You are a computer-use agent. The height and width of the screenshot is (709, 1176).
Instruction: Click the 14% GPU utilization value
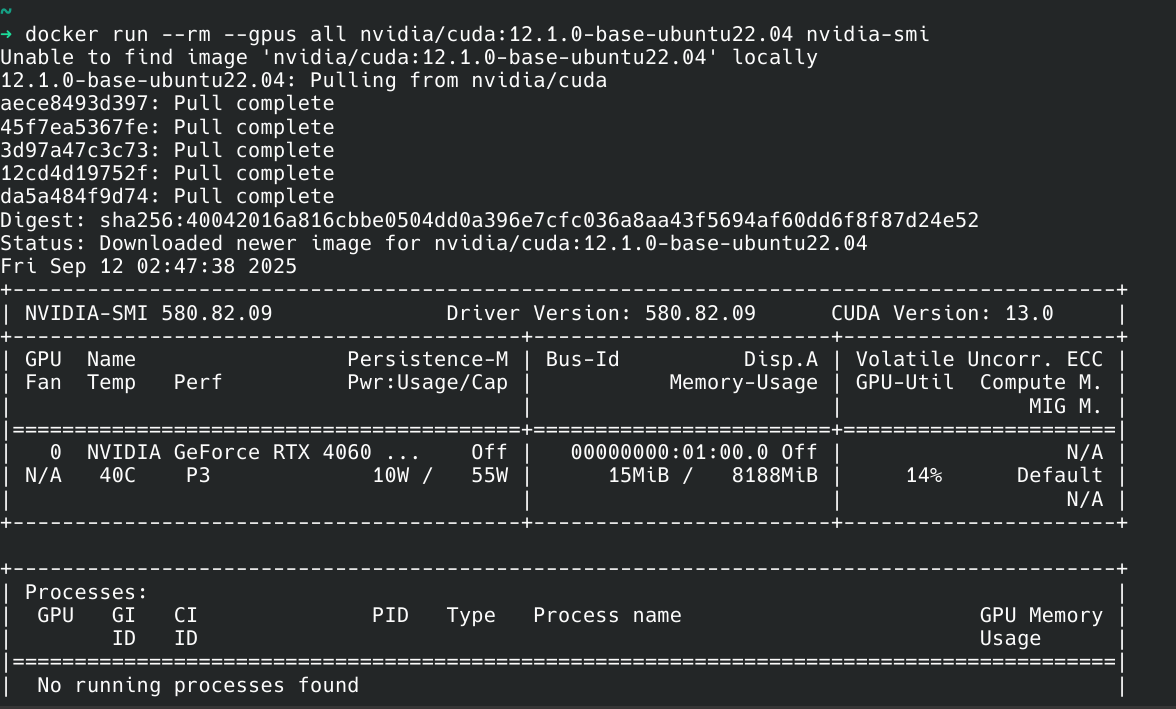click(923, 475)
